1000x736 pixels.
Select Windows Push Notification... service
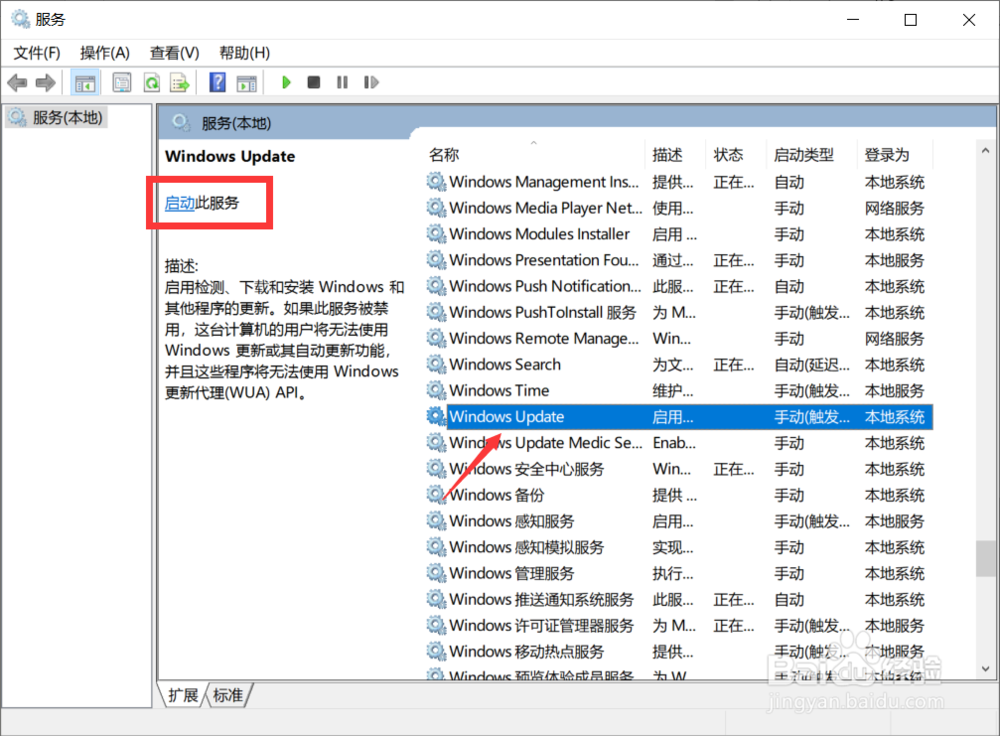(x=679, y=286)
